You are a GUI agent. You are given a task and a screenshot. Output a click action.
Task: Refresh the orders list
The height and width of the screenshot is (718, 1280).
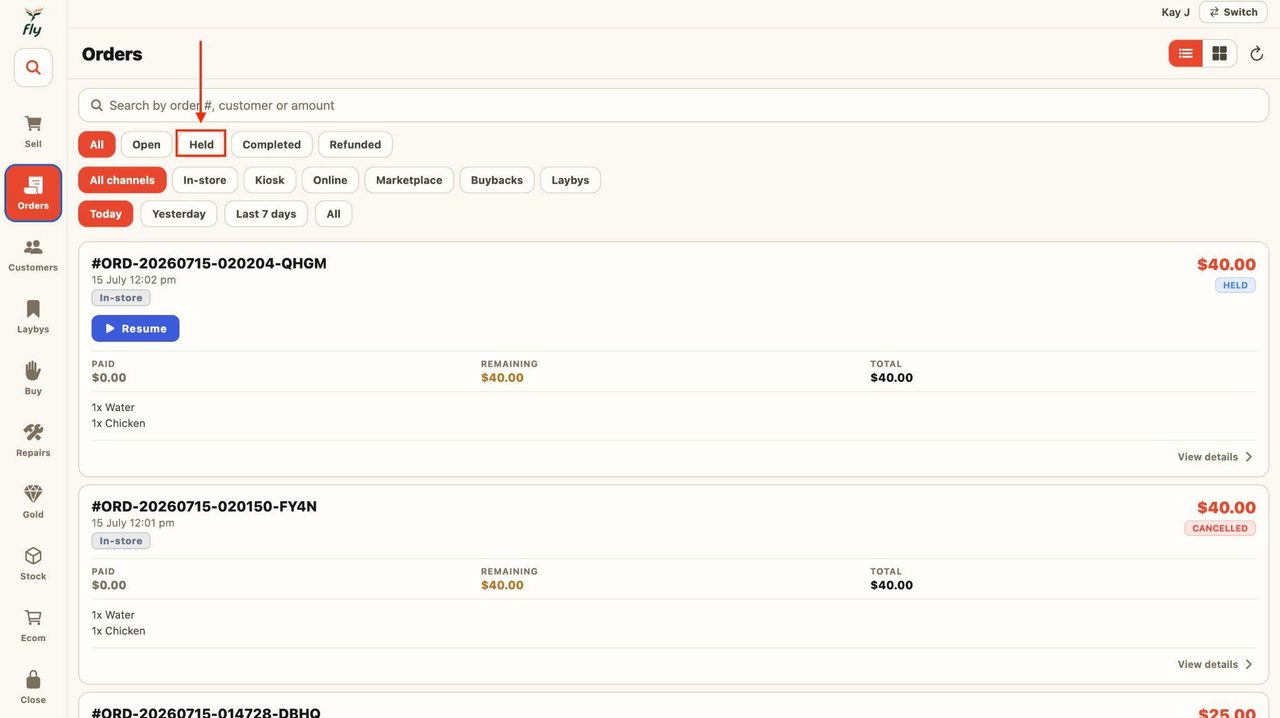coord(1257,54)
